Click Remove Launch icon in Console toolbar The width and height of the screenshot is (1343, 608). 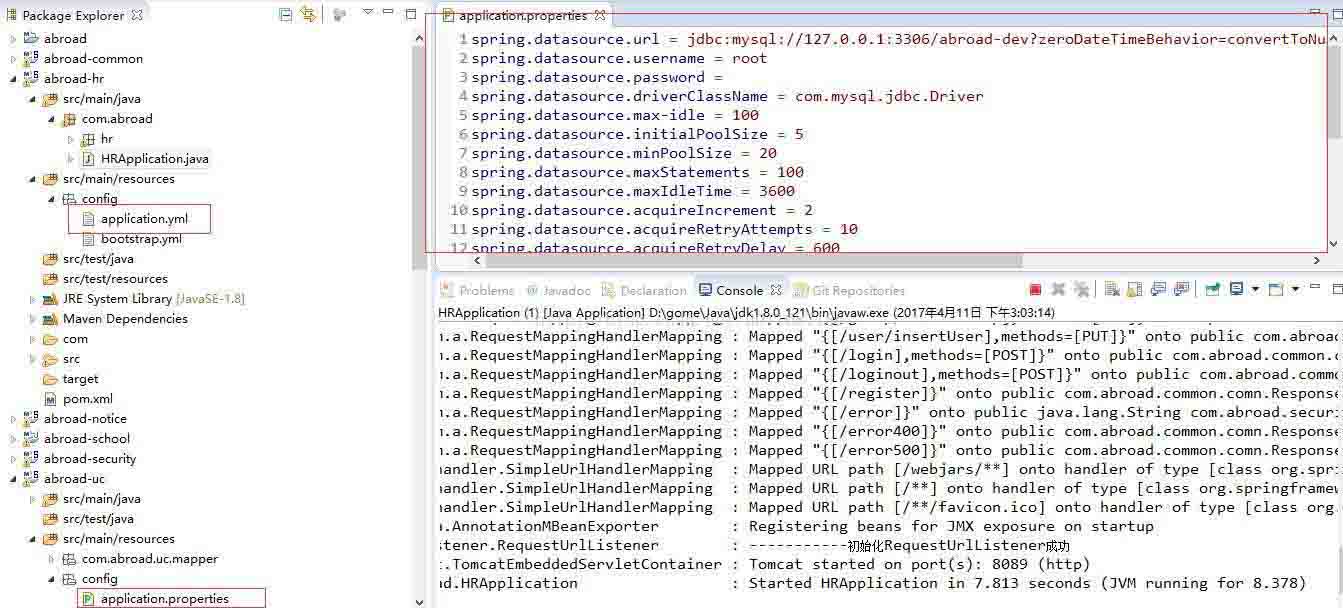coord(1058,290)
